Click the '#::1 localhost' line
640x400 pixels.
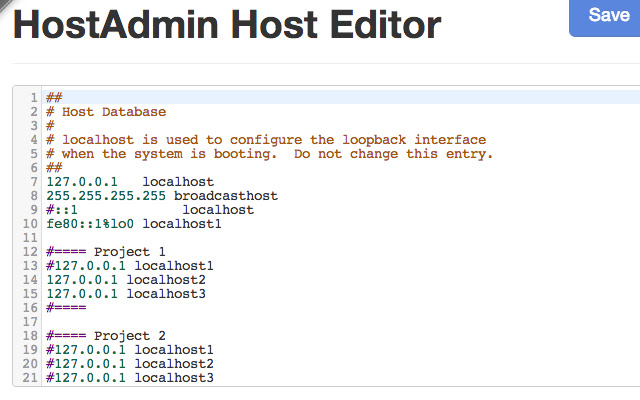coord(150,210)
